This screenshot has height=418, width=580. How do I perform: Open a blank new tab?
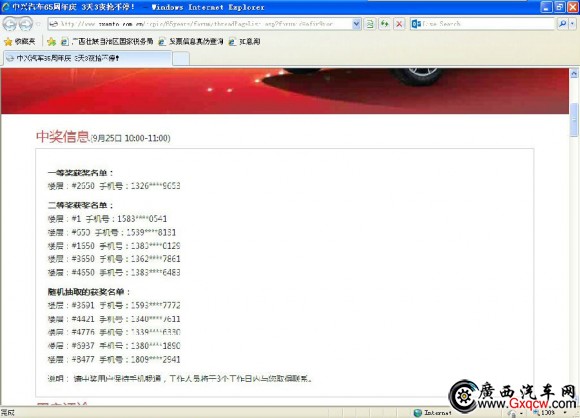click(181, 58)
